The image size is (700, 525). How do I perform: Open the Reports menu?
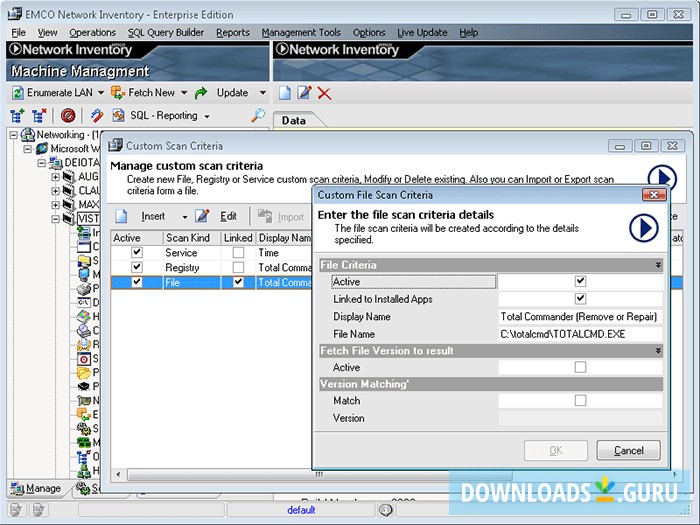point(233,33)
